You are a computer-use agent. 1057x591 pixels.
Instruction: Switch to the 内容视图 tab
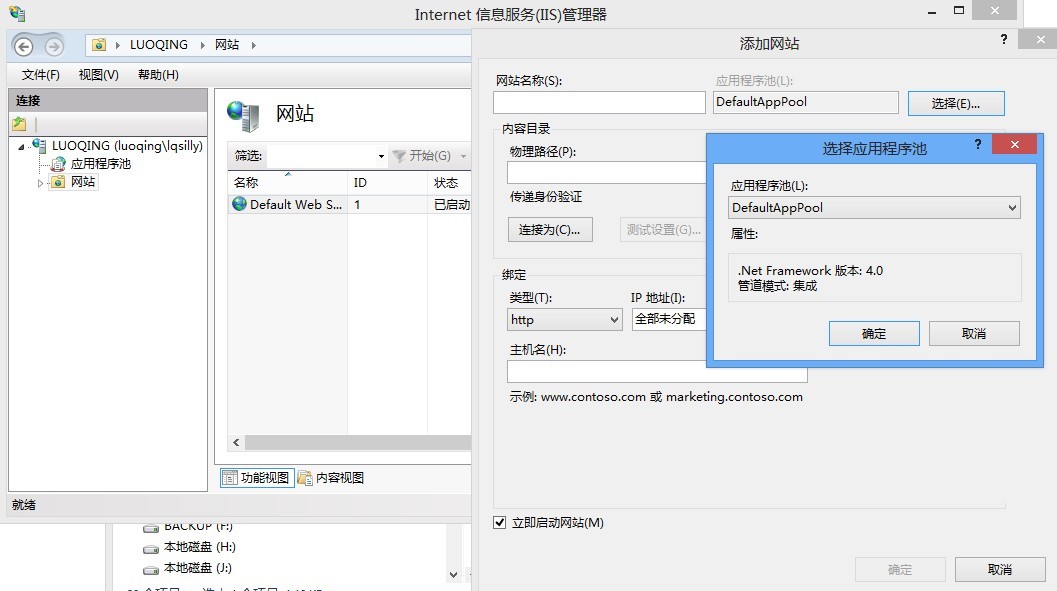click(x=331, y=478)
